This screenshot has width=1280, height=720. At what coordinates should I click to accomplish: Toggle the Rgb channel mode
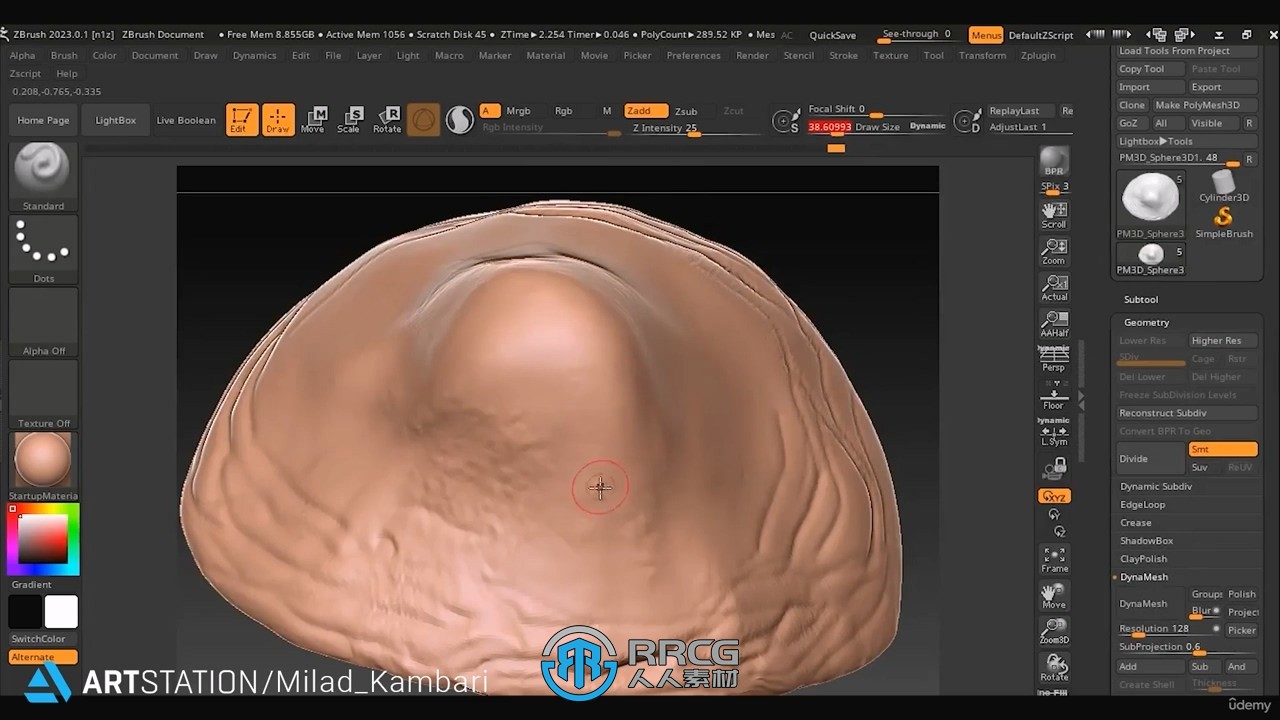click(563, 111)
